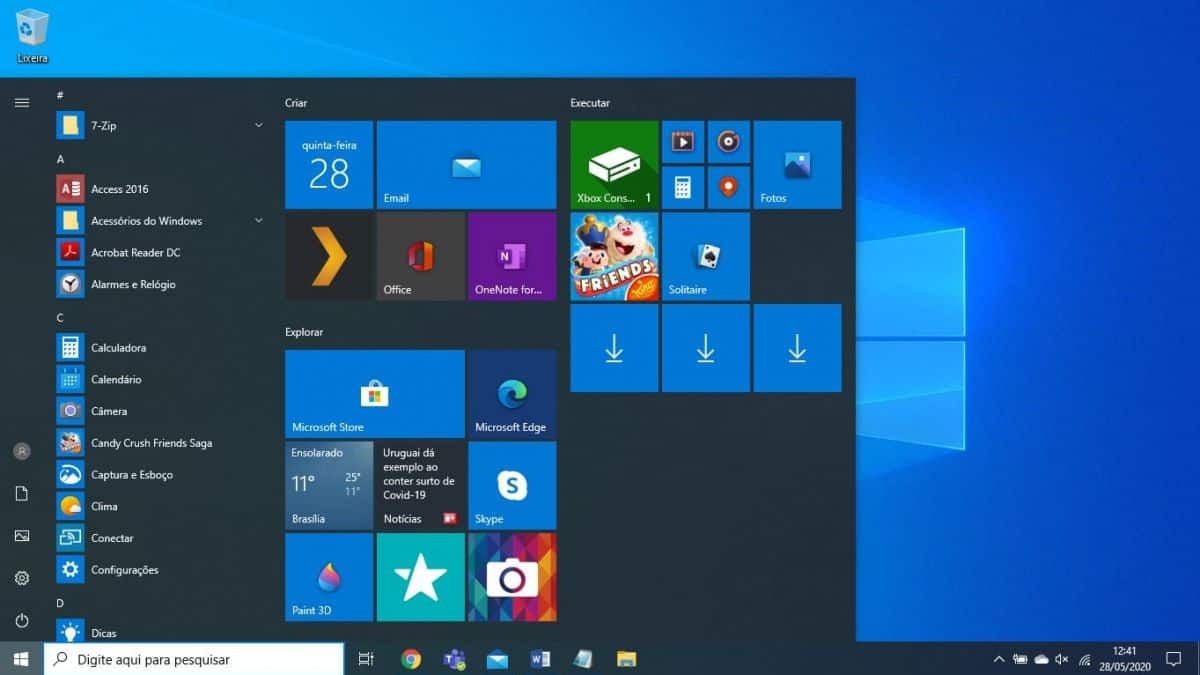Click the Criar group heading

tap(296, 103)
